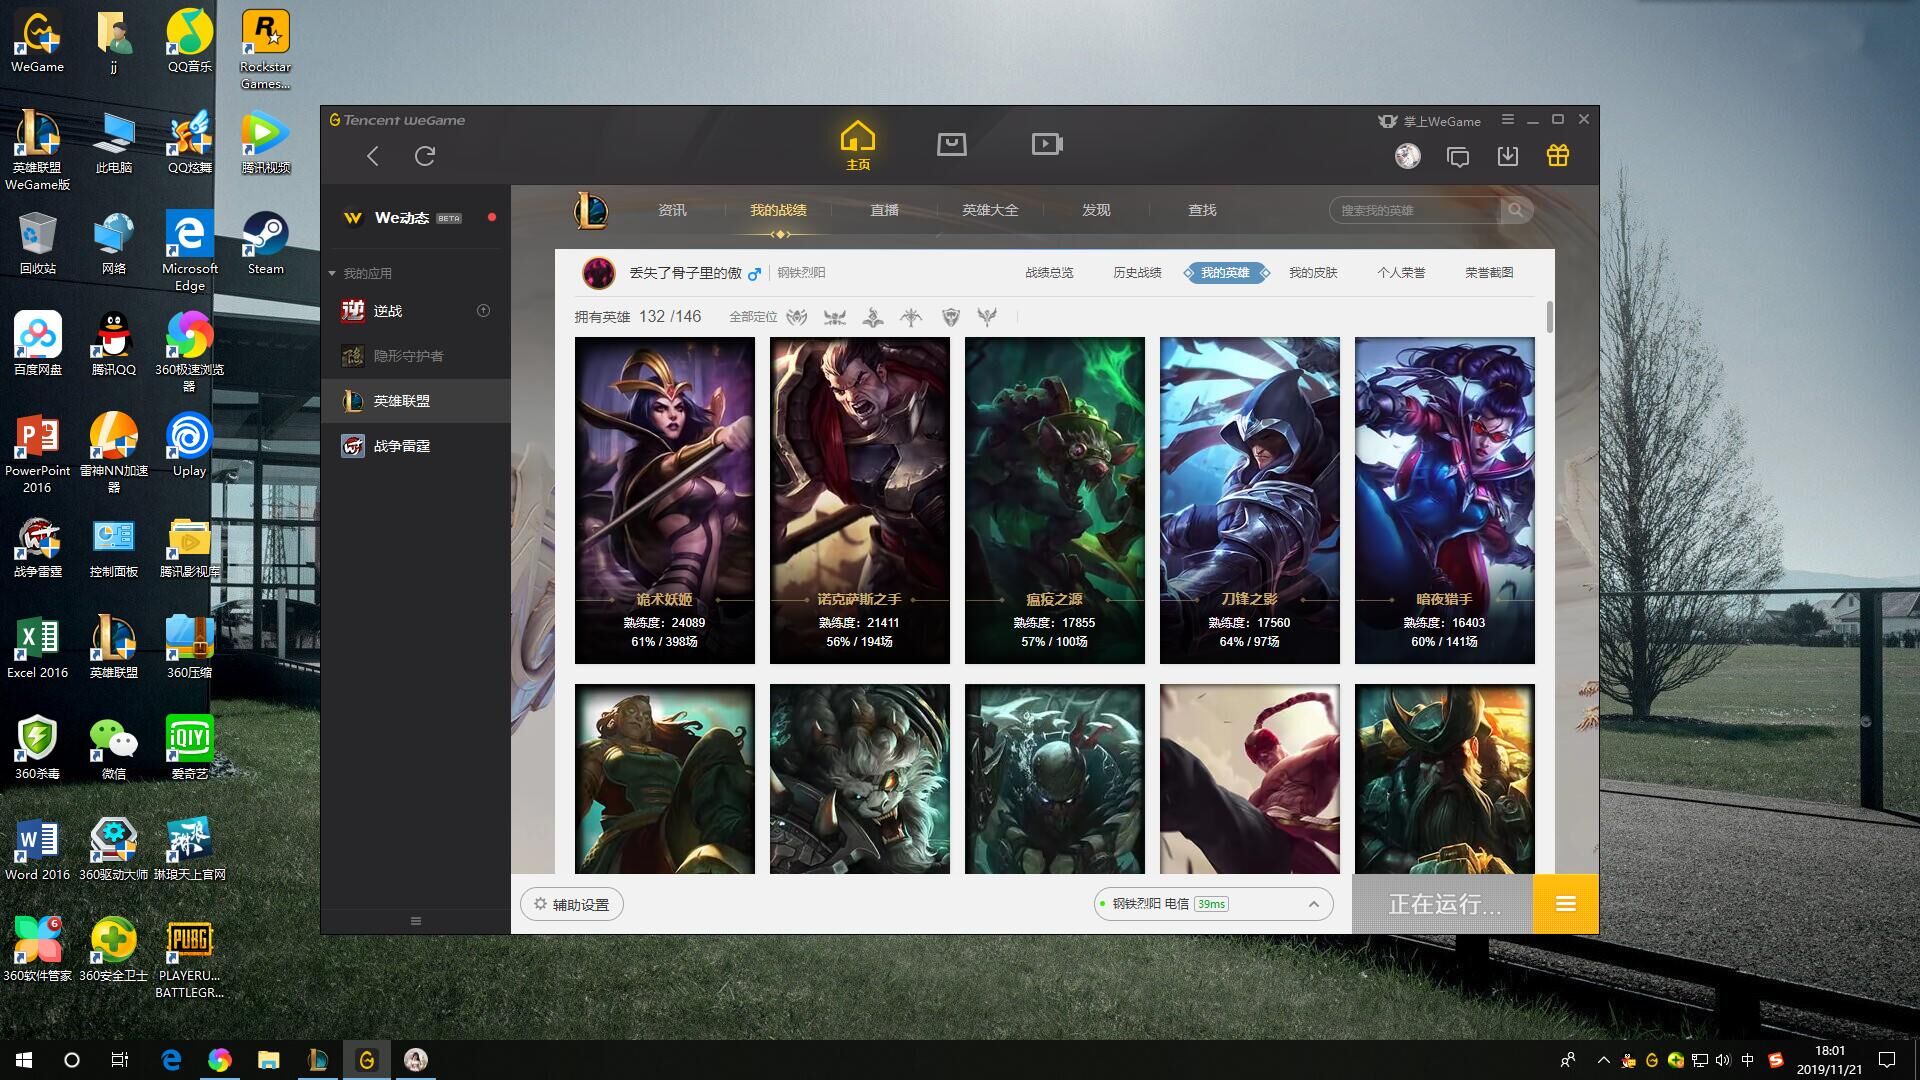
Task: Open the 我的英雄 sub-tab
Action: click(1226, 273)
